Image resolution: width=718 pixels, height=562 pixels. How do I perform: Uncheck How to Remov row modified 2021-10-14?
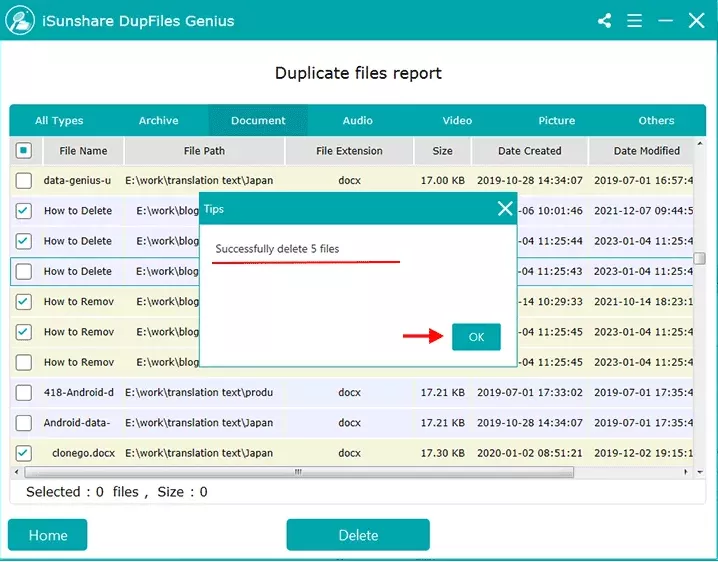tap(23, 301)
